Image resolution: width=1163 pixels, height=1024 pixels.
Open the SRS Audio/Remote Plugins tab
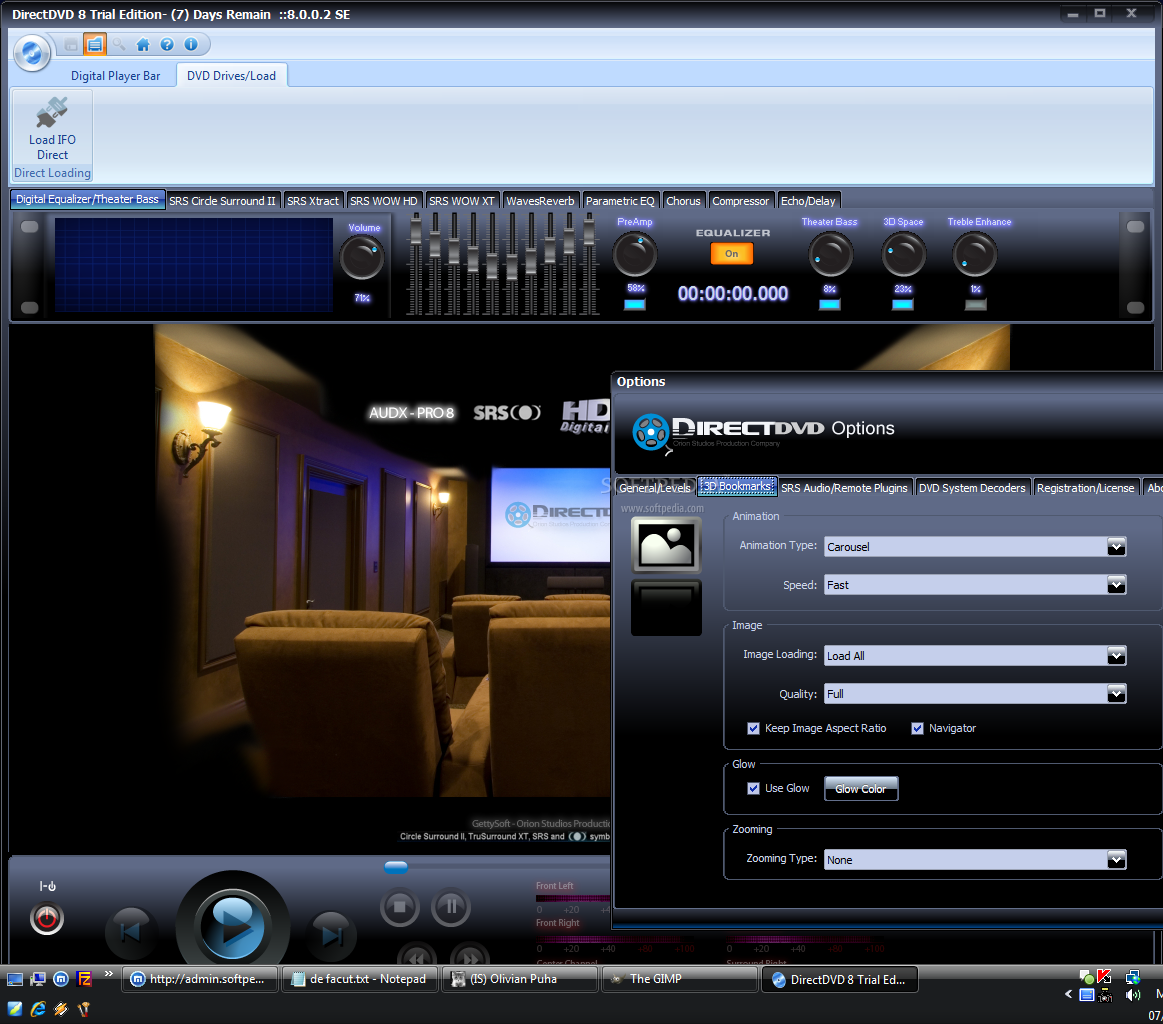[x=844, y=488]
